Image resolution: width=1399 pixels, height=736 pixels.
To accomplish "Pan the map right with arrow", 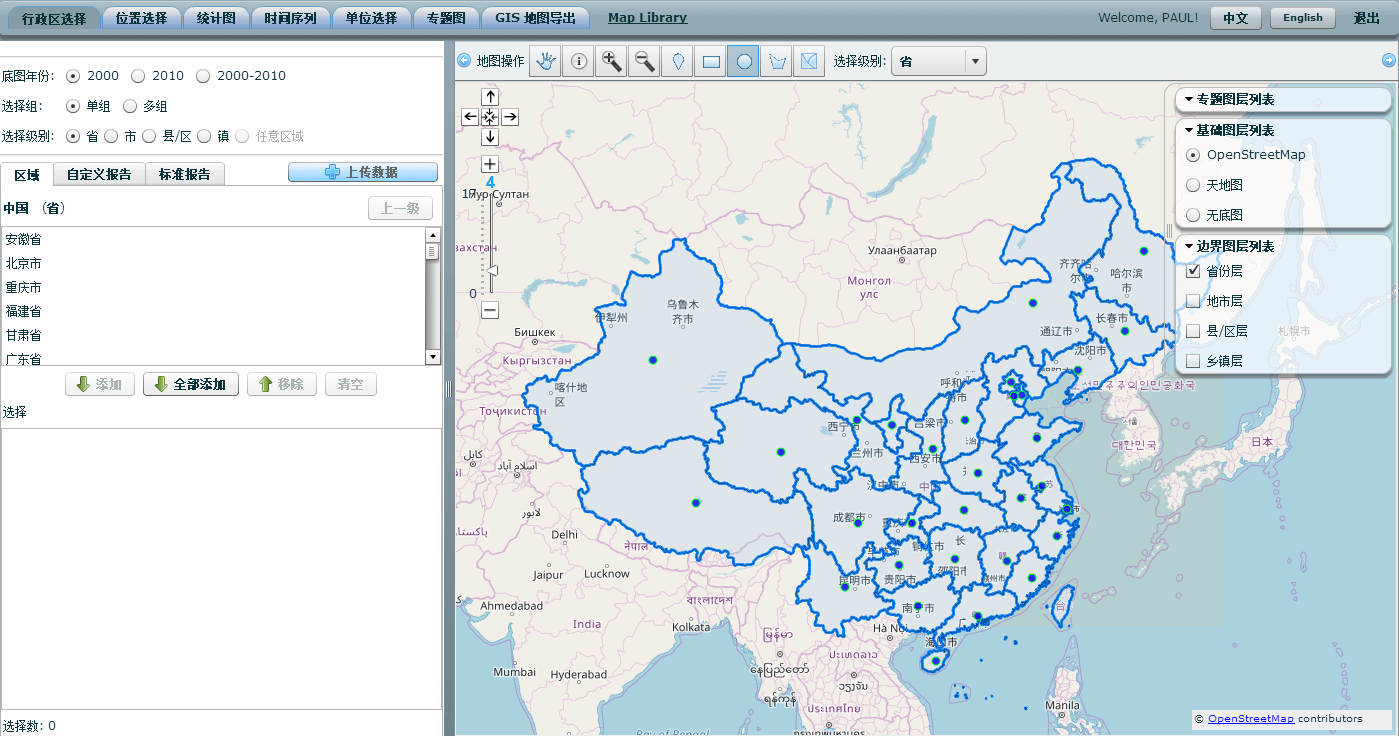I will click(510, 117).
